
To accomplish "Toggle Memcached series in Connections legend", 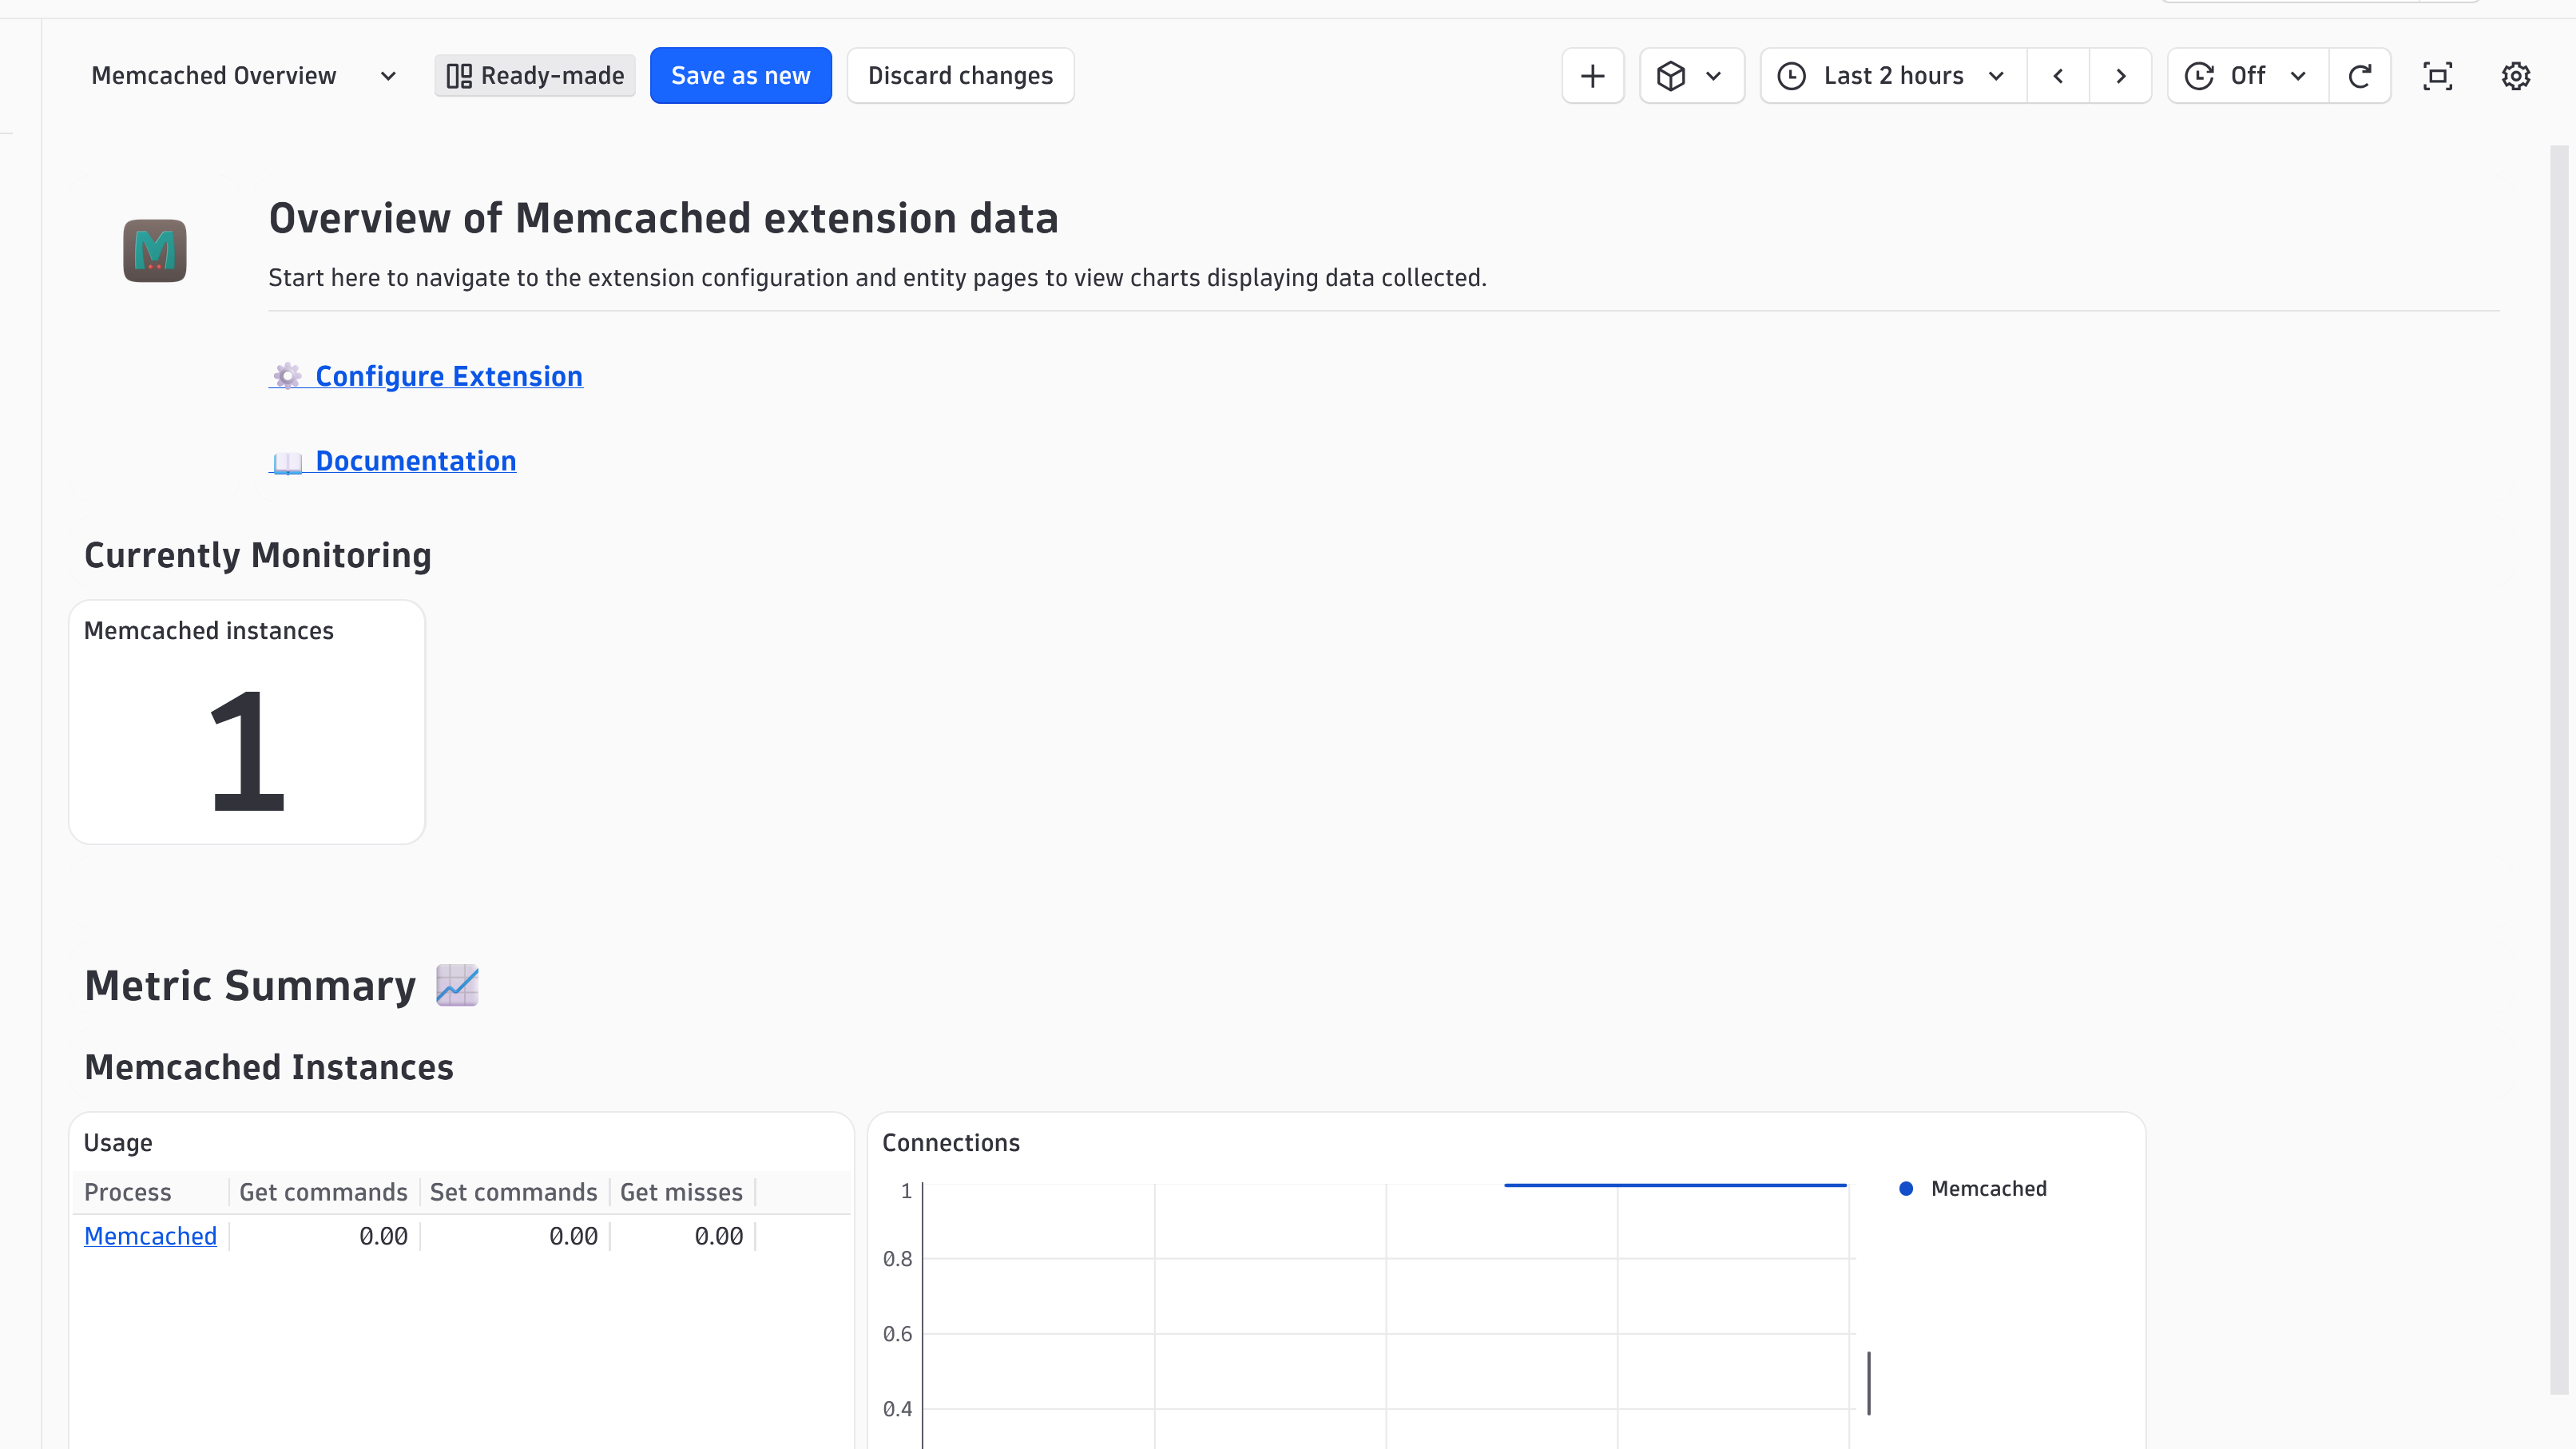I will (1972, 1189).
